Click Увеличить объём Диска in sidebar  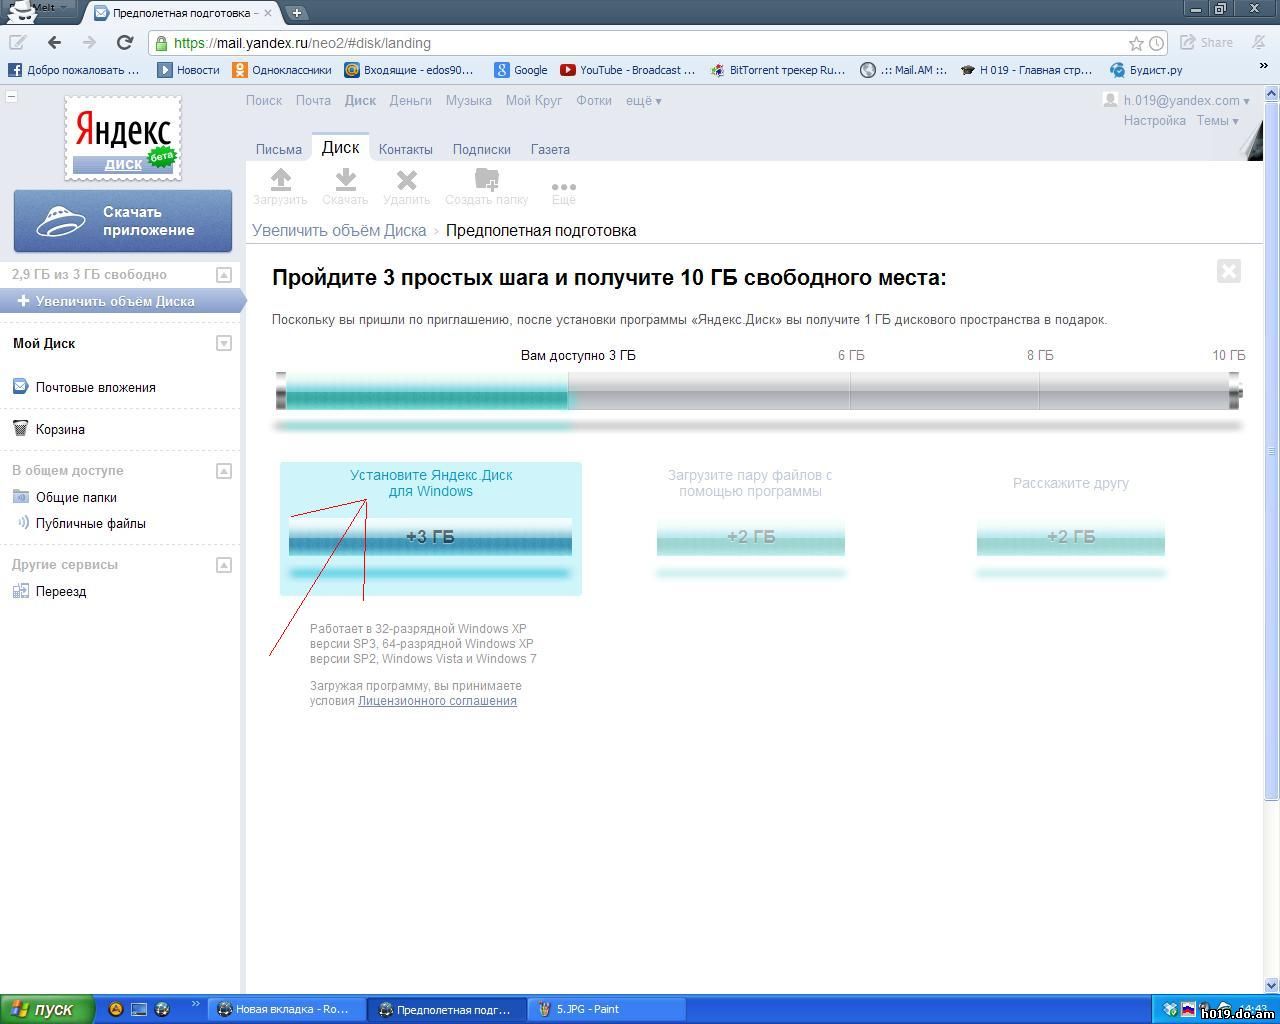click(122, 301)
